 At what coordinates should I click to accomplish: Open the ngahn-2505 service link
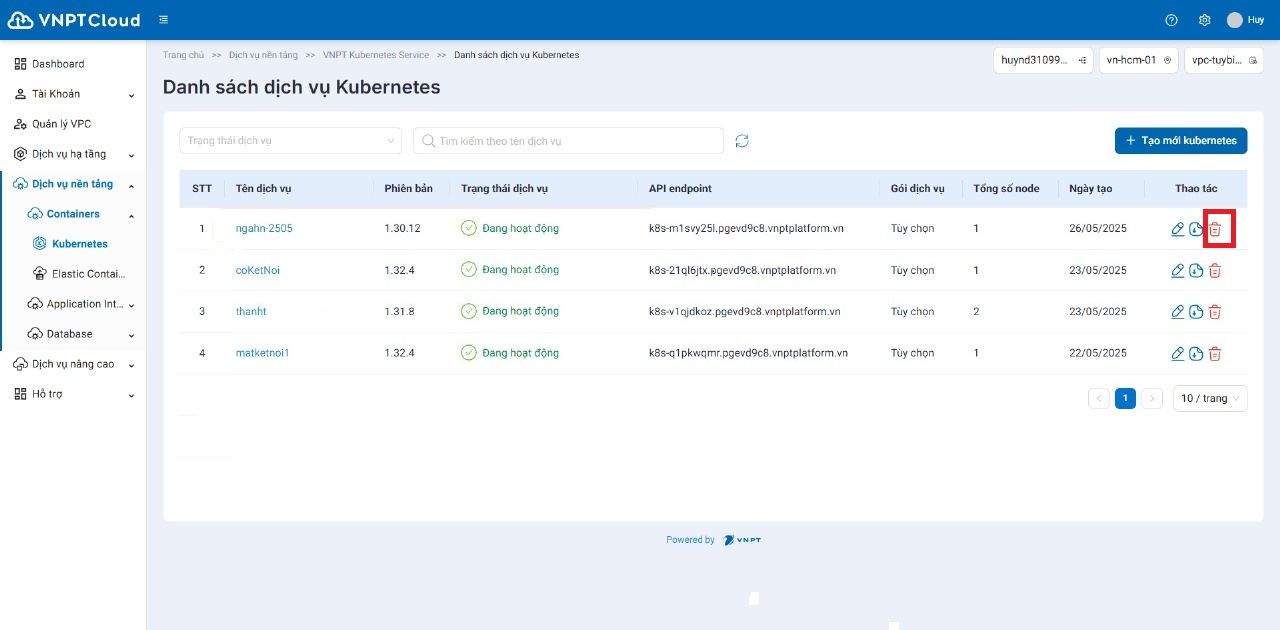coord(264,229)
